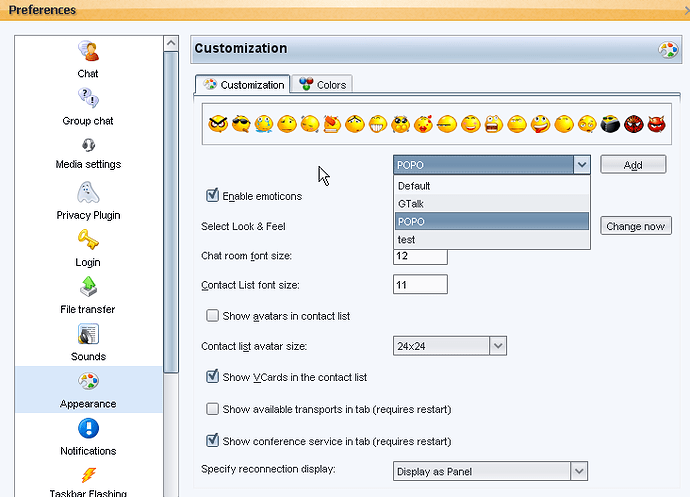
Task: Uncheck Show conference service in tab
Action: tap(212, 440)
